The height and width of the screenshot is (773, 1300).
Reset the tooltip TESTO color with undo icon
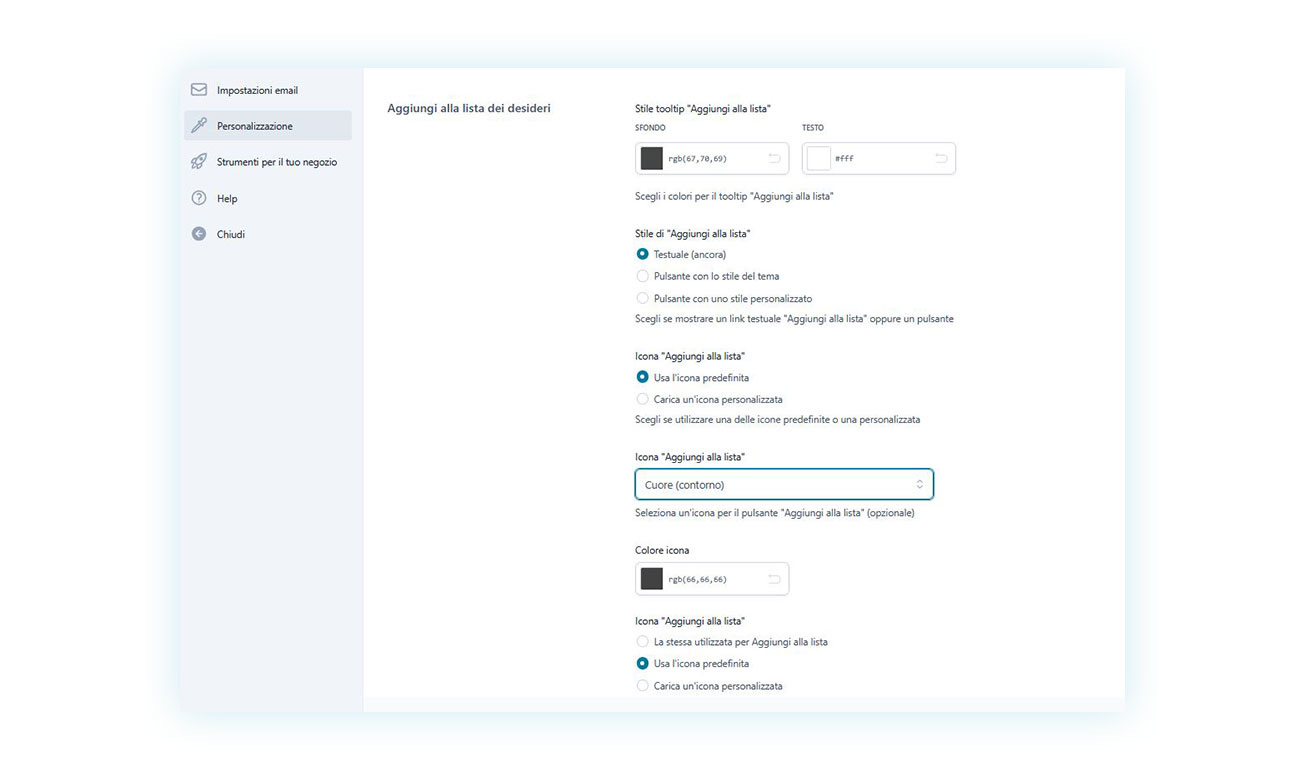941,158
